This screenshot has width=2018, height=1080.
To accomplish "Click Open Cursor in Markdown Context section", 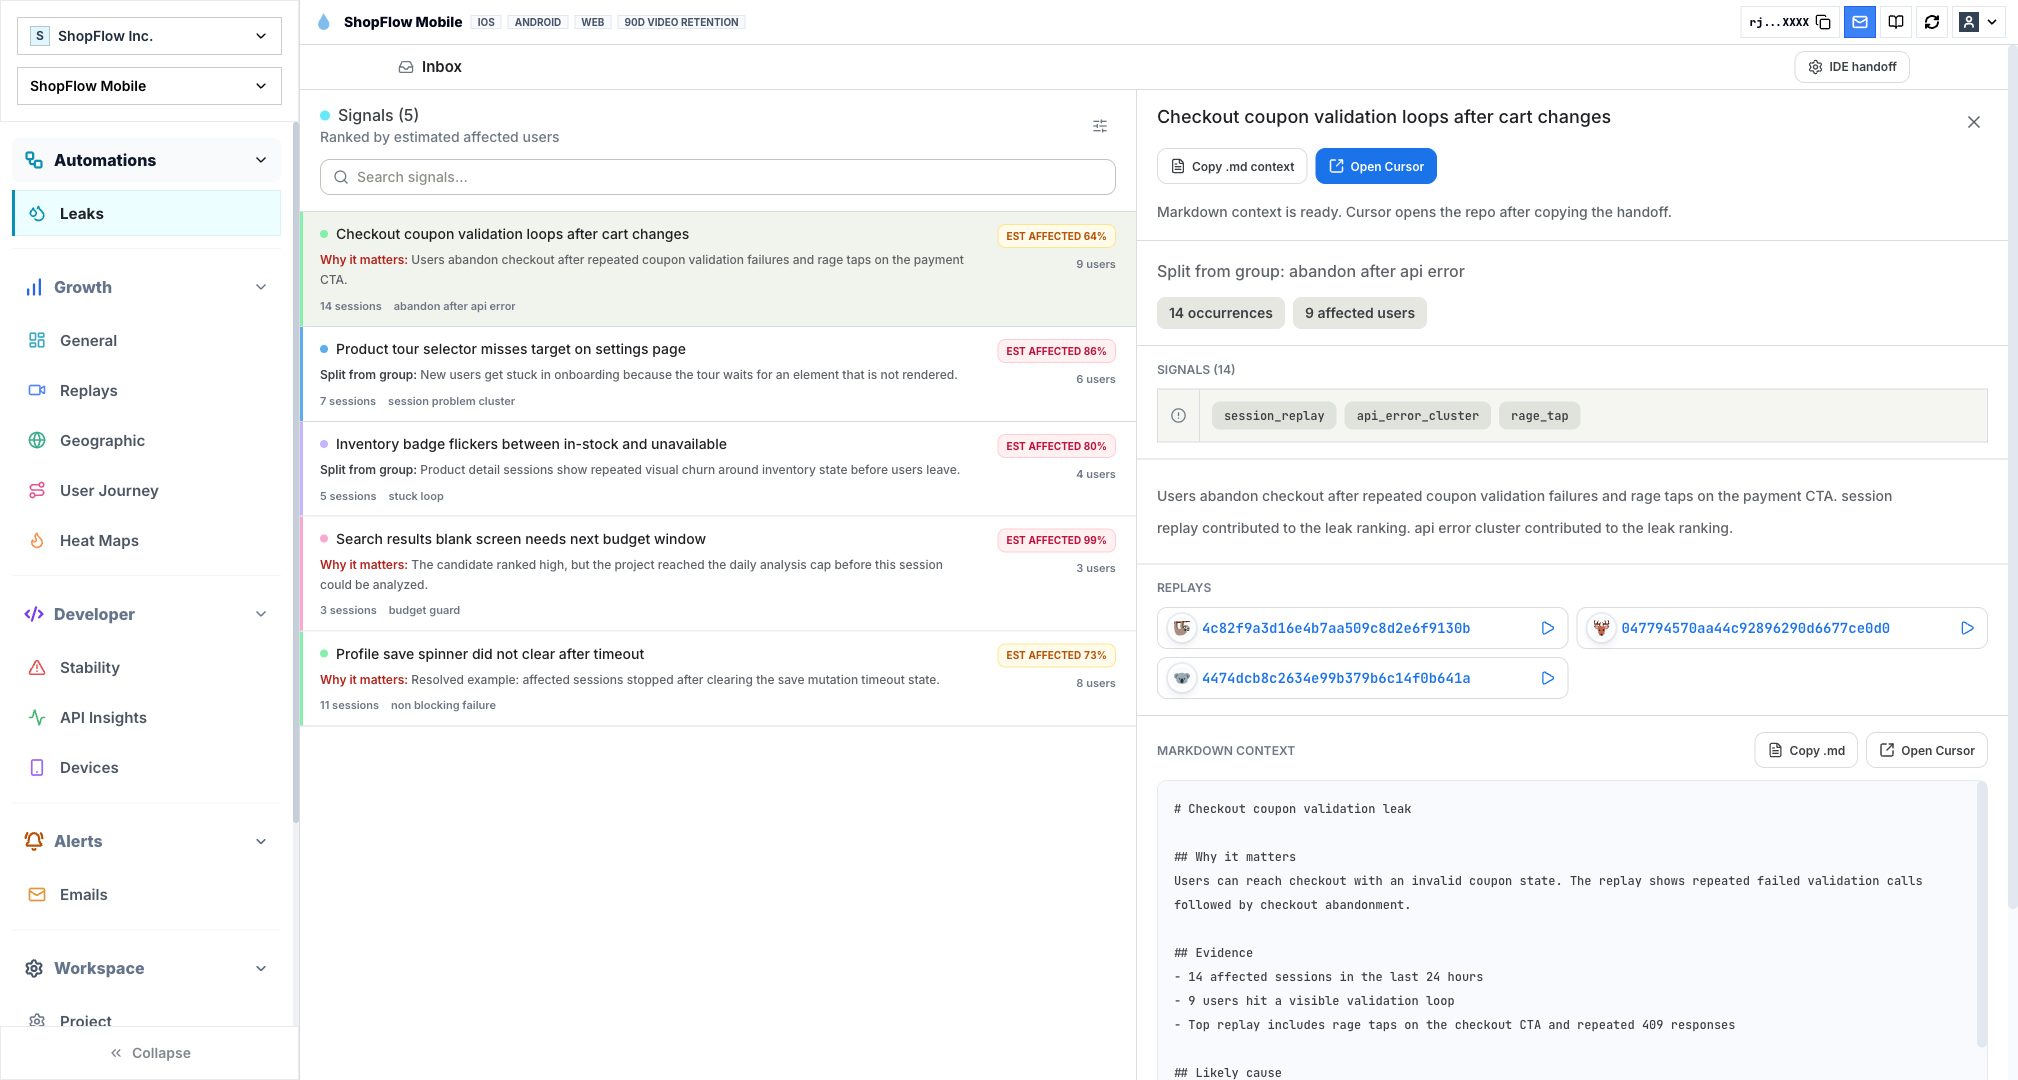I will pos(1927,750).
